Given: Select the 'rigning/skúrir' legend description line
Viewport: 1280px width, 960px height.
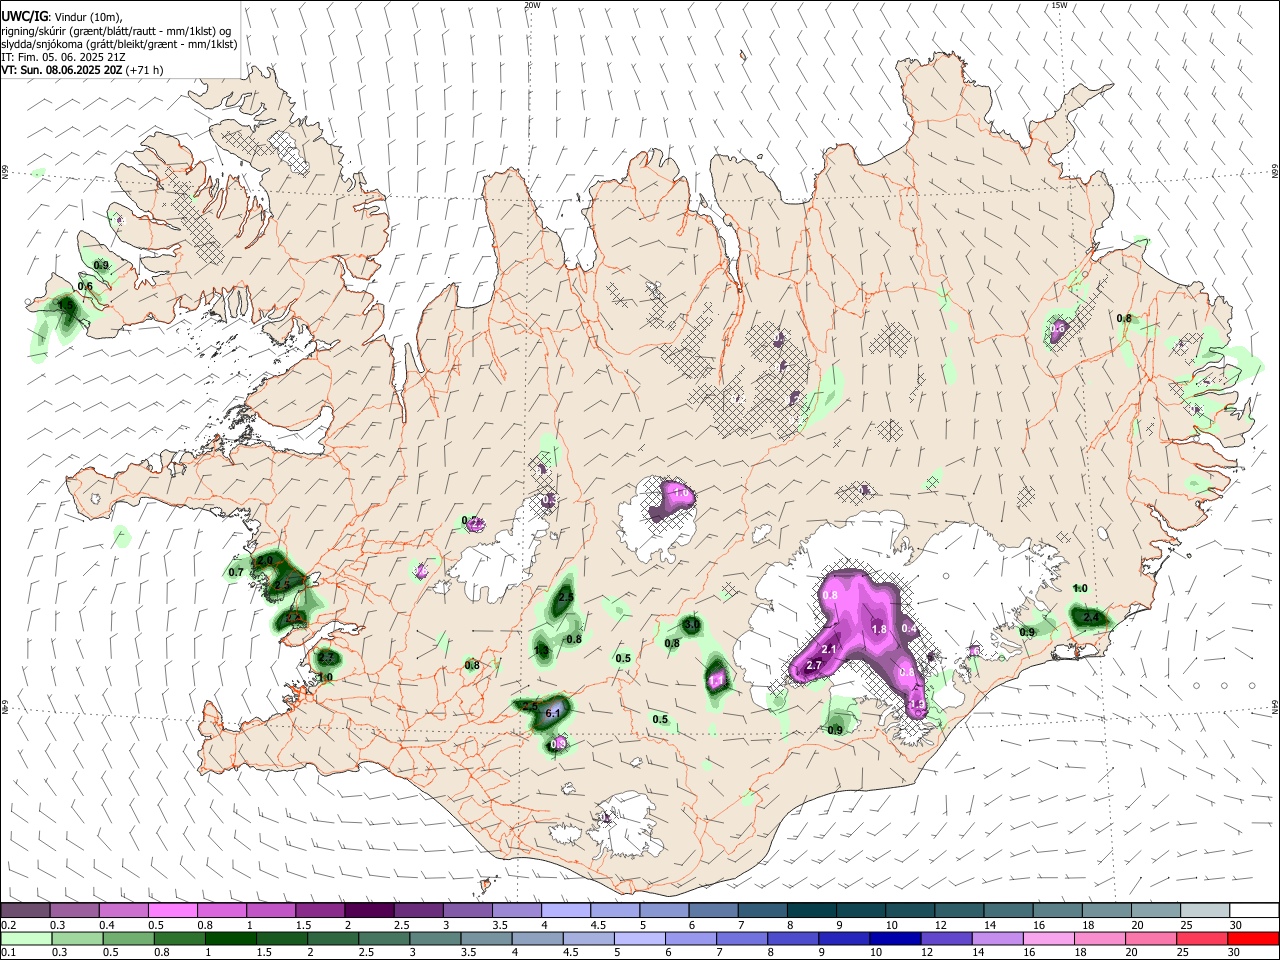Looking at the screenshot, I should coord(116,30).
